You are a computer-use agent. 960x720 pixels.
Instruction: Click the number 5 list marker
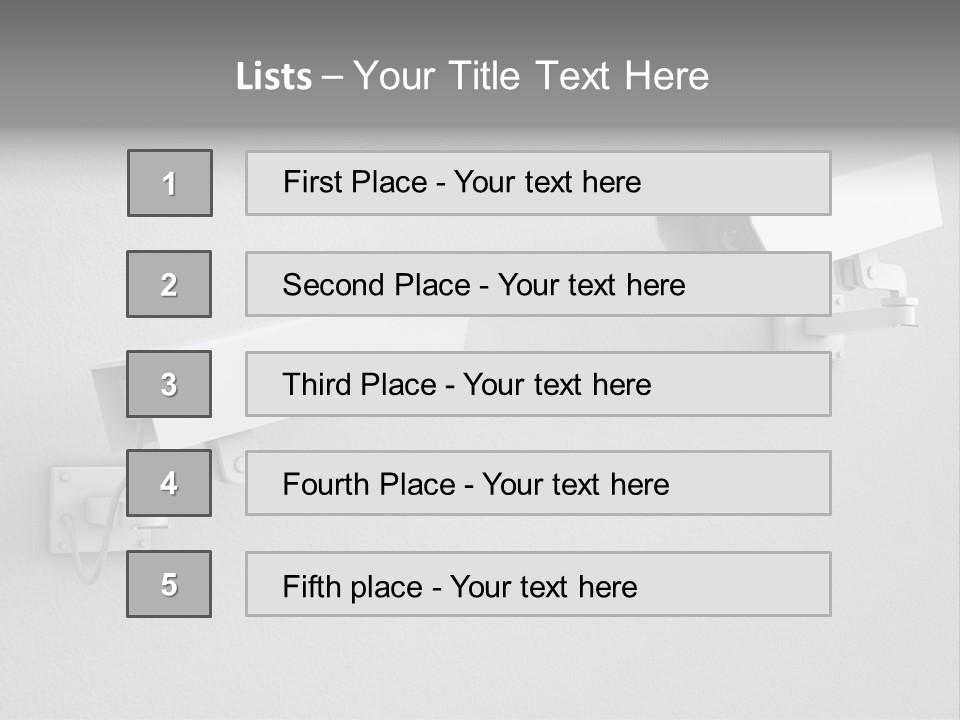pos(169,584)
